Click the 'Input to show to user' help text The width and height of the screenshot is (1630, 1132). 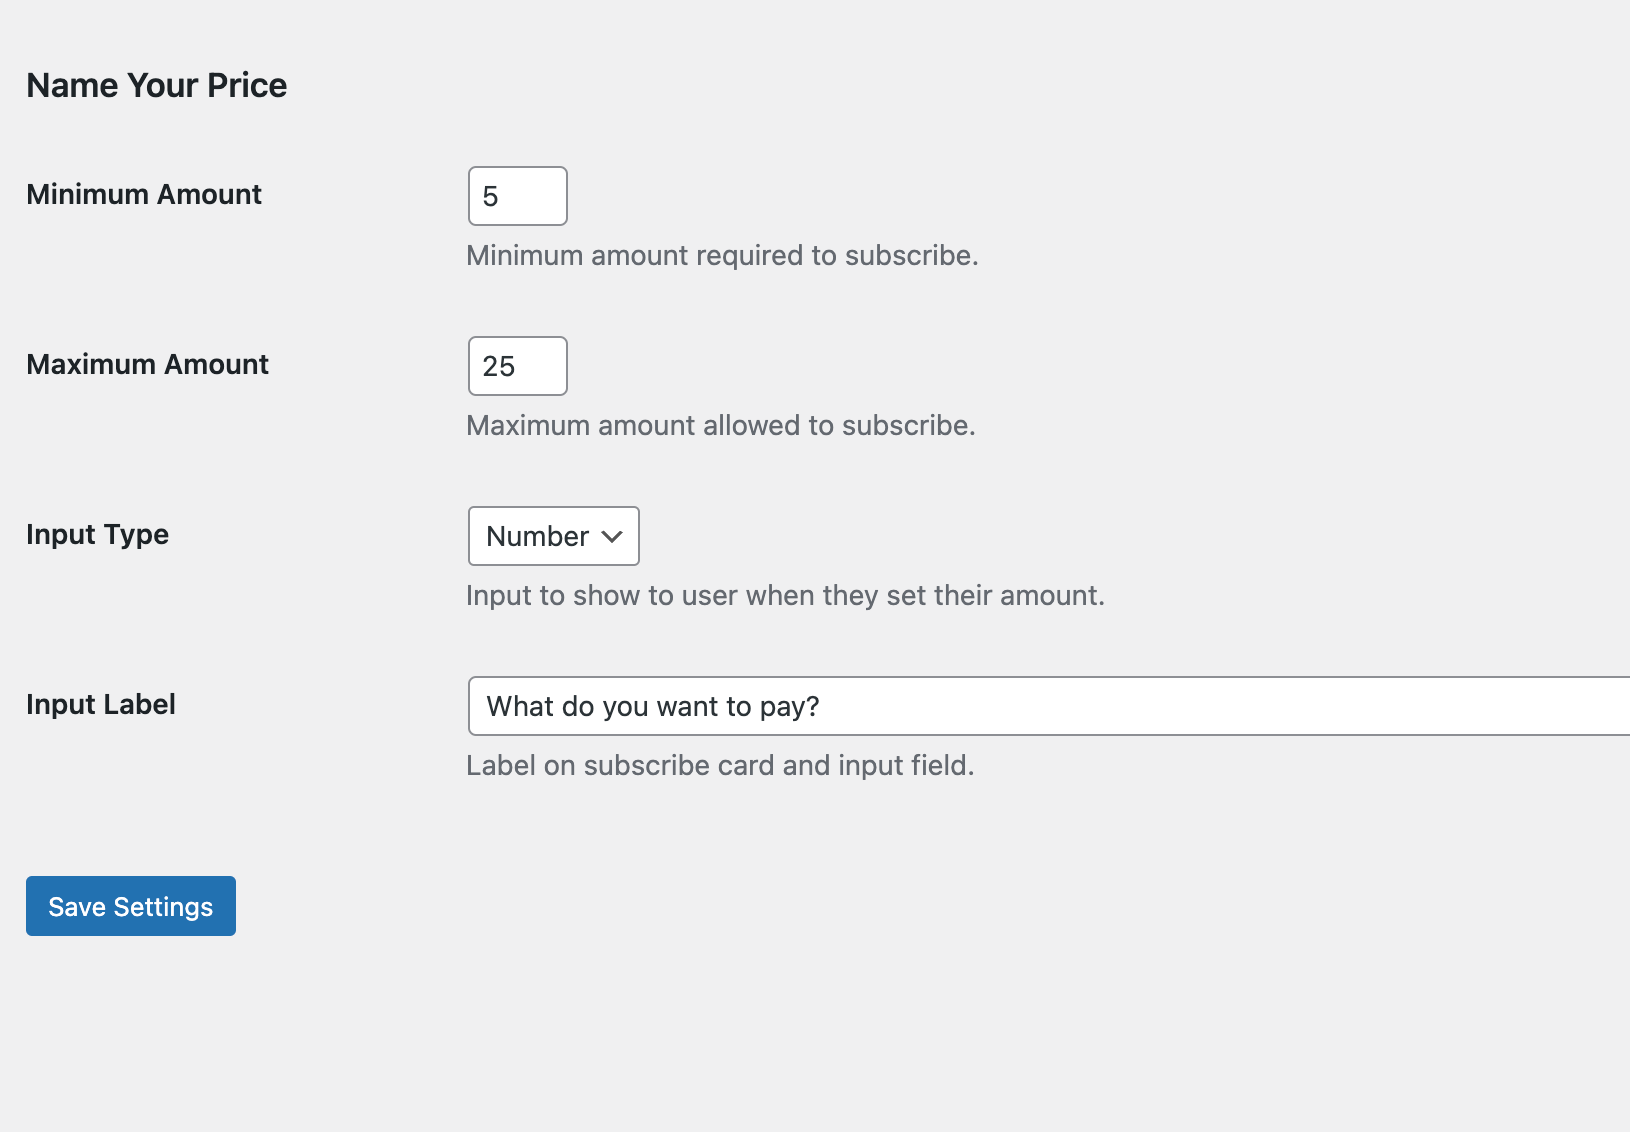click(x=785, y=595)
